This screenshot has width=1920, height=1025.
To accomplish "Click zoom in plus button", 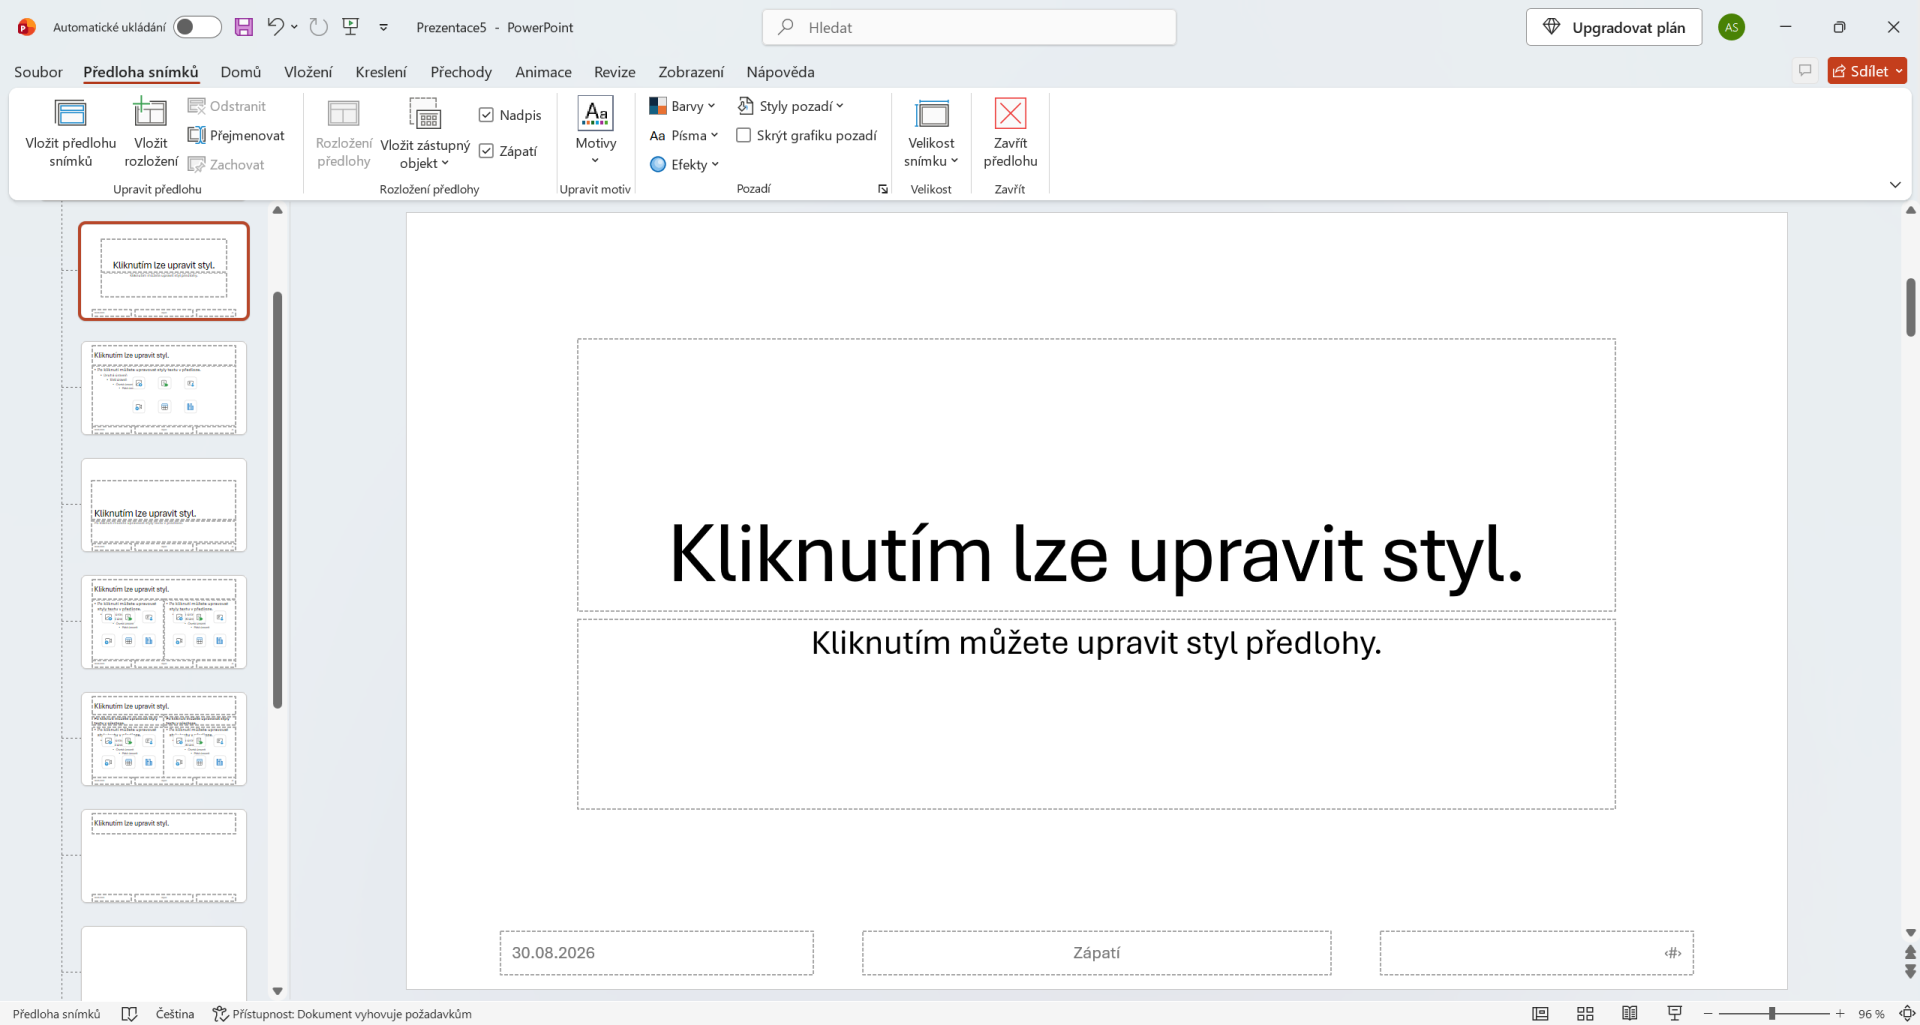I will coord(1840,1014).
